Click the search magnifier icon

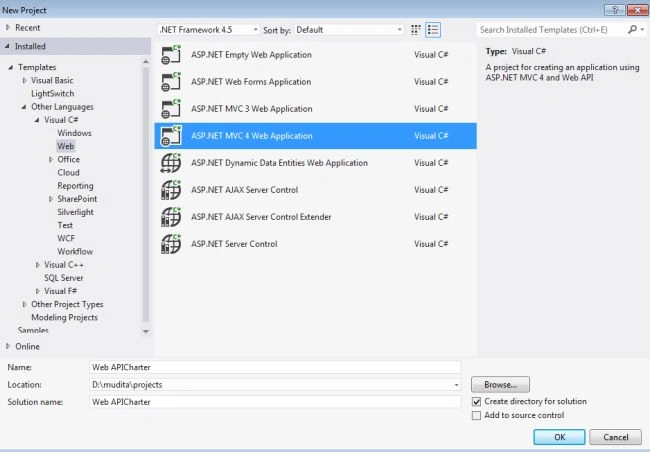pos(632,29)
